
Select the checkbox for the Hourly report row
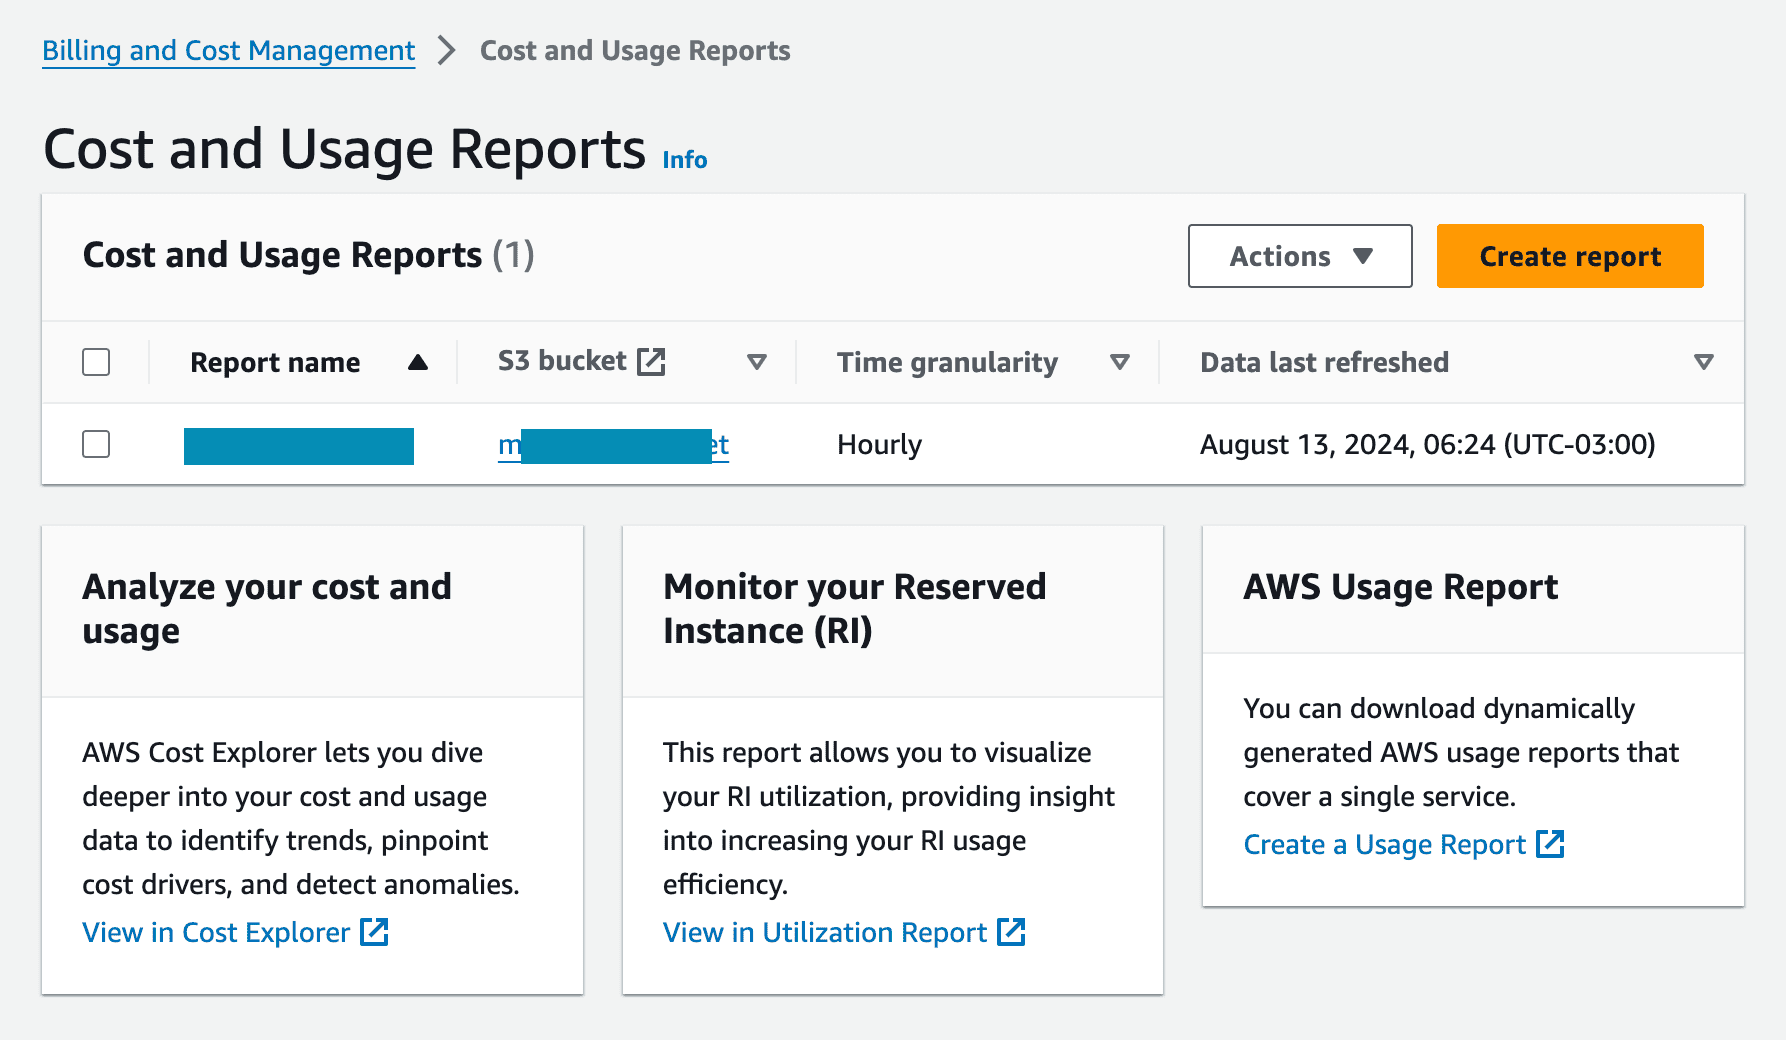click(x=96, y=444)
